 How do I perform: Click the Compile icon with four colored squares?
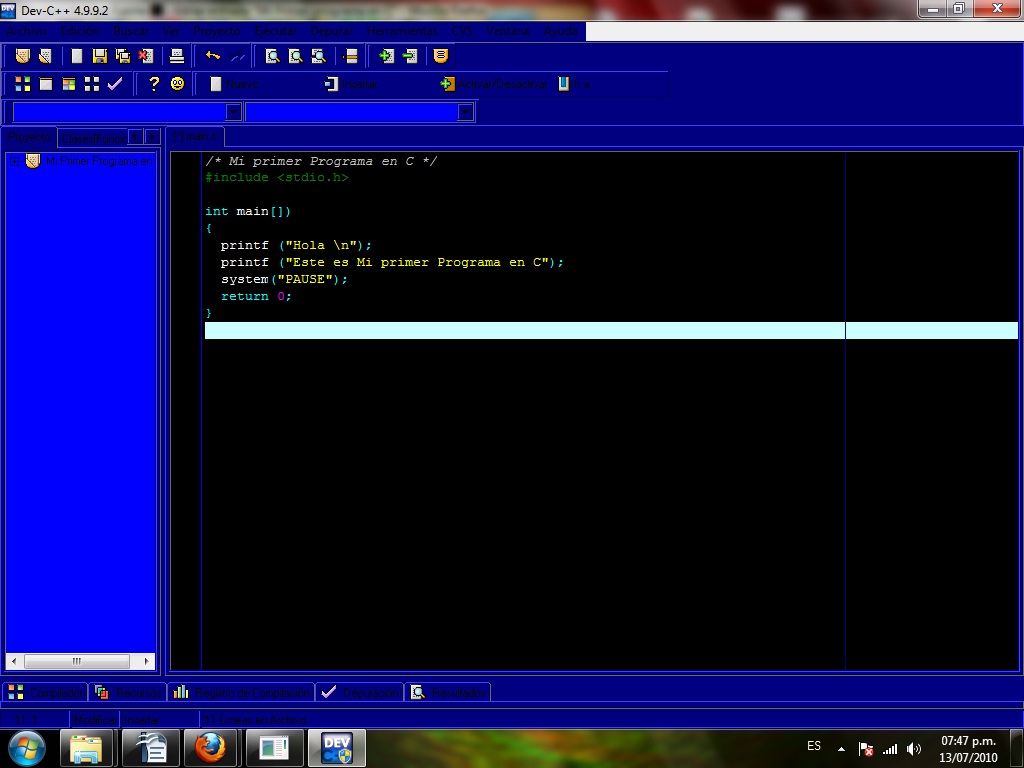pos(23,84)
